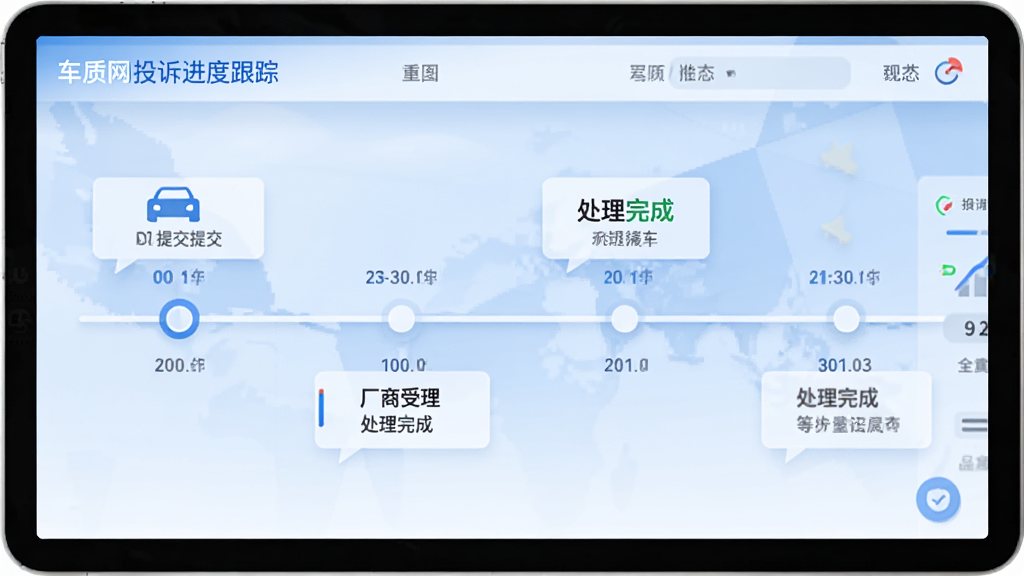The width and height of the screenshot is (1024, 576).
Task: Open the 提交提交 card
Action: [x=178, y=219]
